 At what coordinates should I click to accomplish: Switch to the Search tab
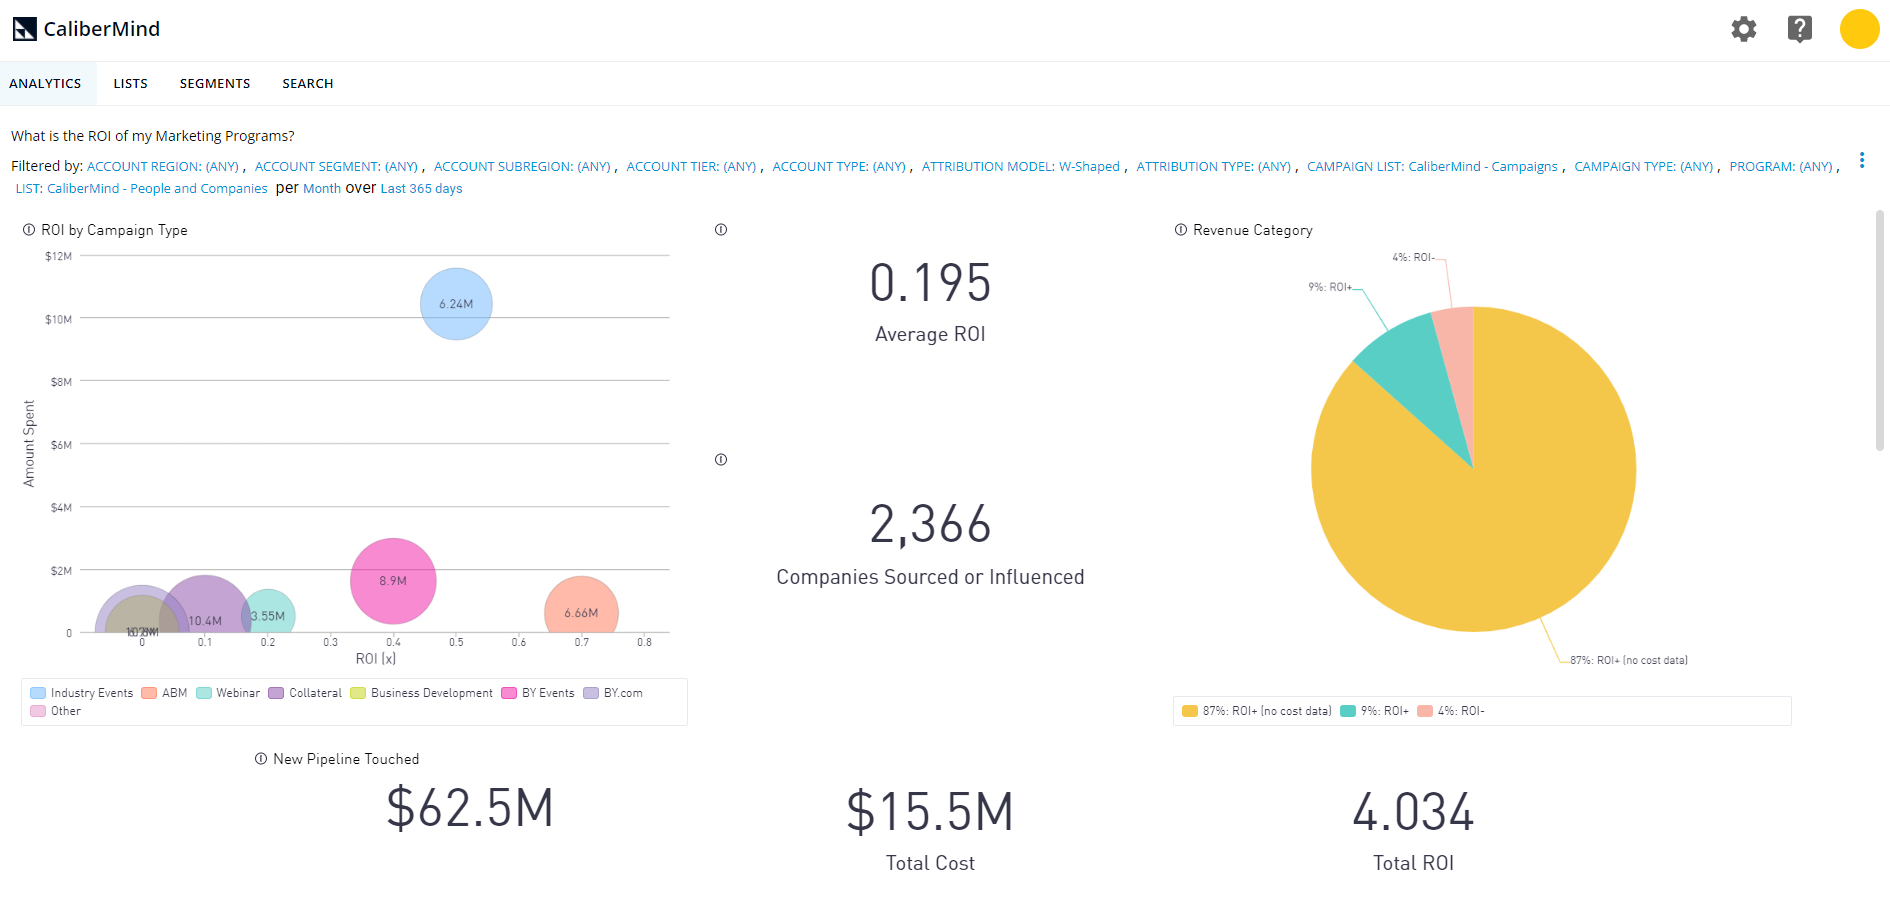[x=308, y=84]
